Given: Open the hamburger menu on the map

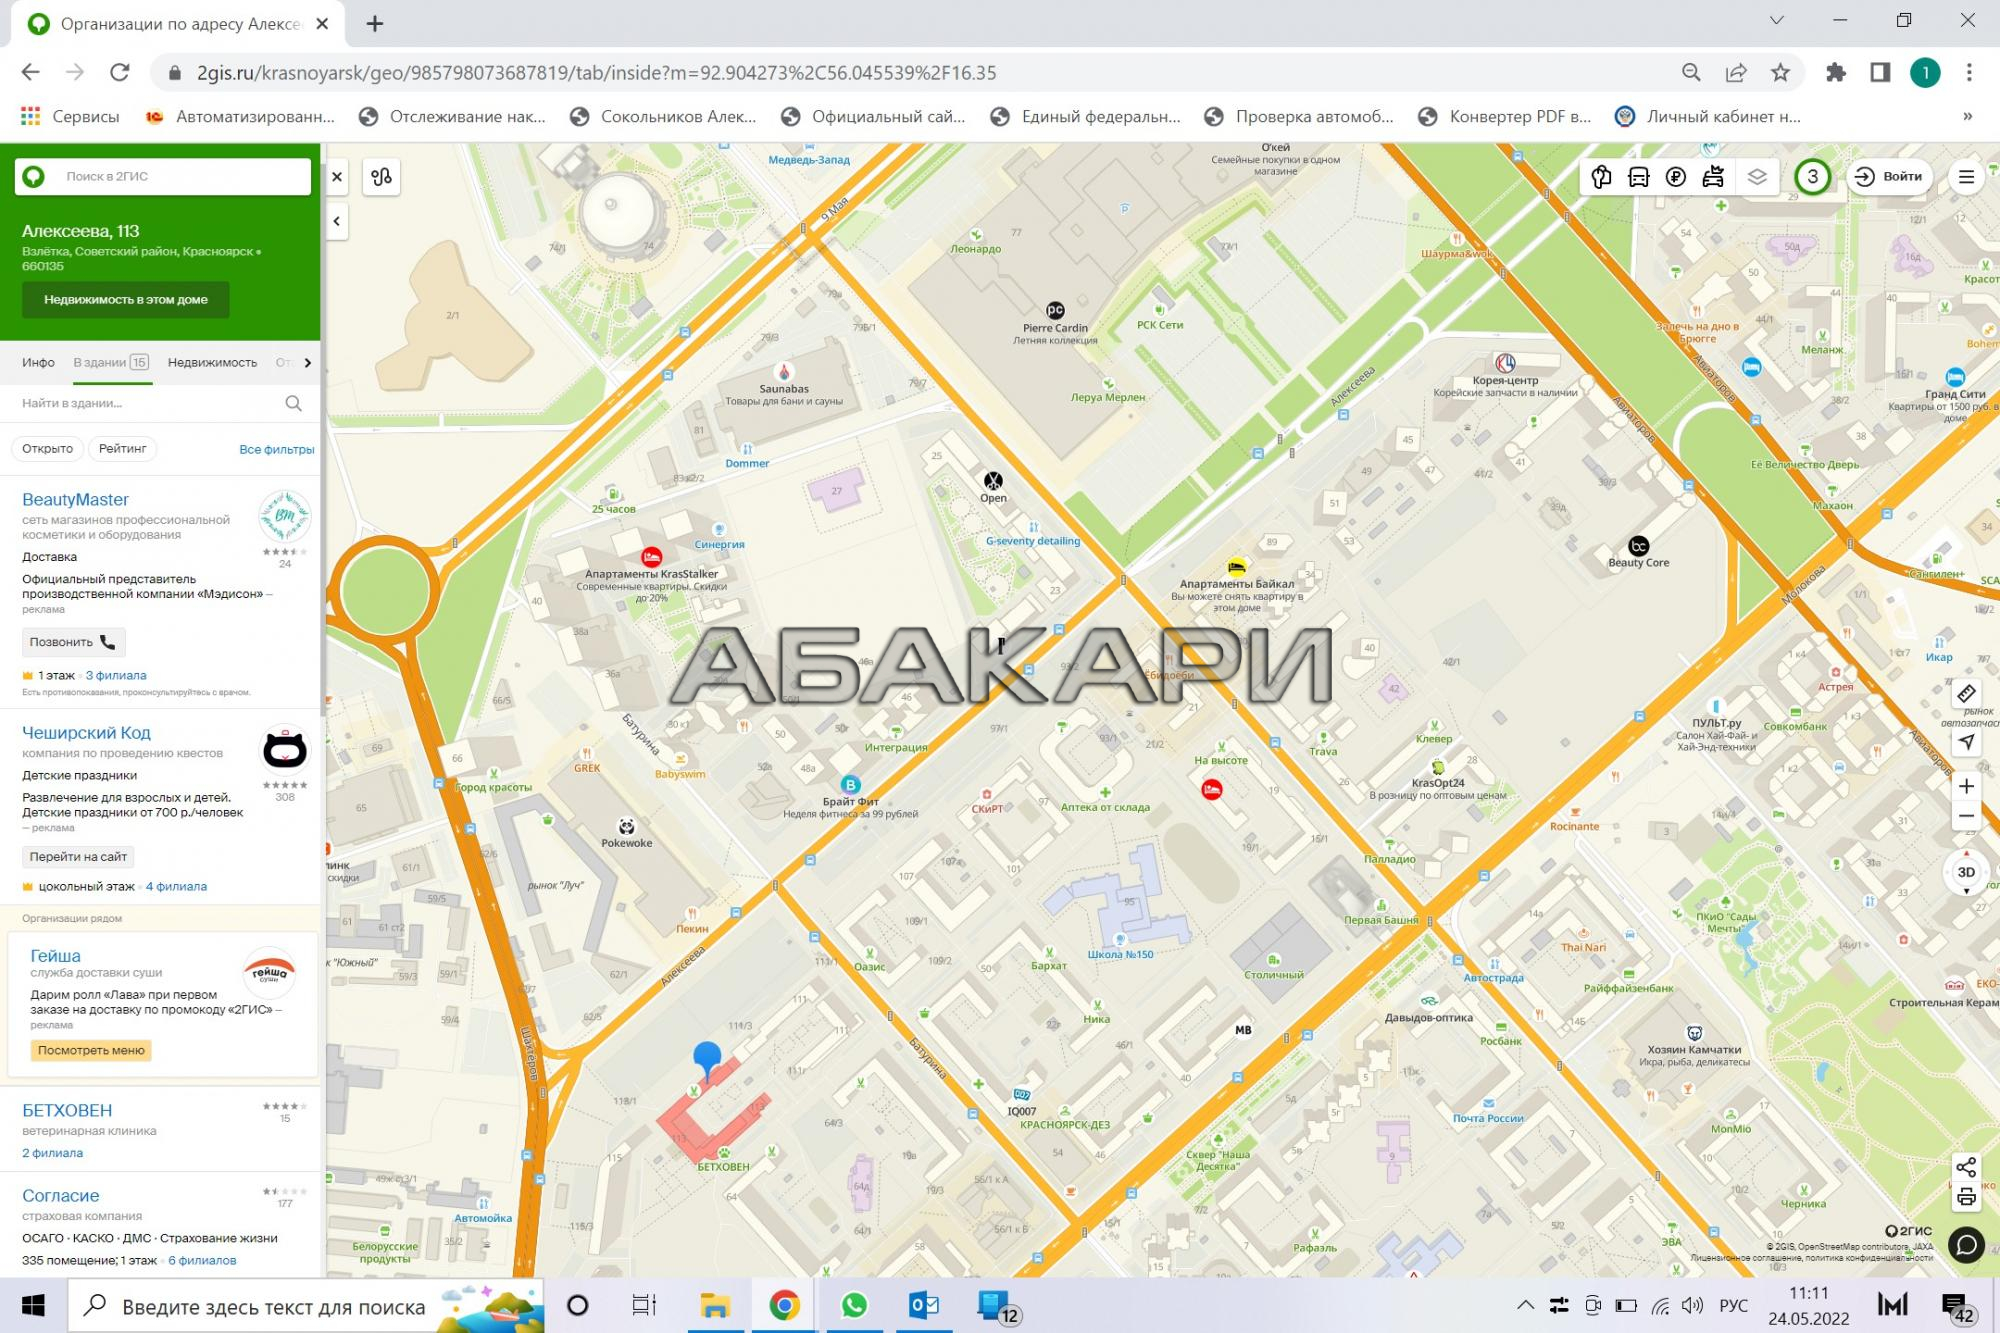Looking at the screenshot, I should (x=1966, y=177).
